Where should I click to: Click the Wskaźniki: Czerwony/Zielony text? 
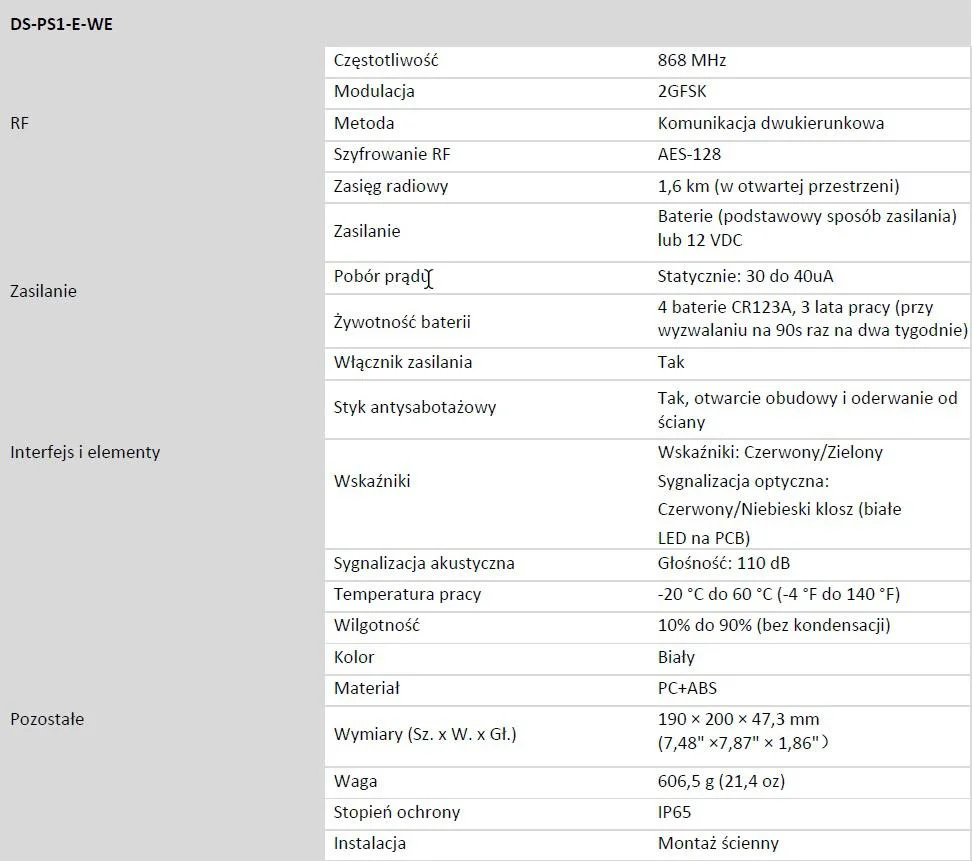pos(770,452)
